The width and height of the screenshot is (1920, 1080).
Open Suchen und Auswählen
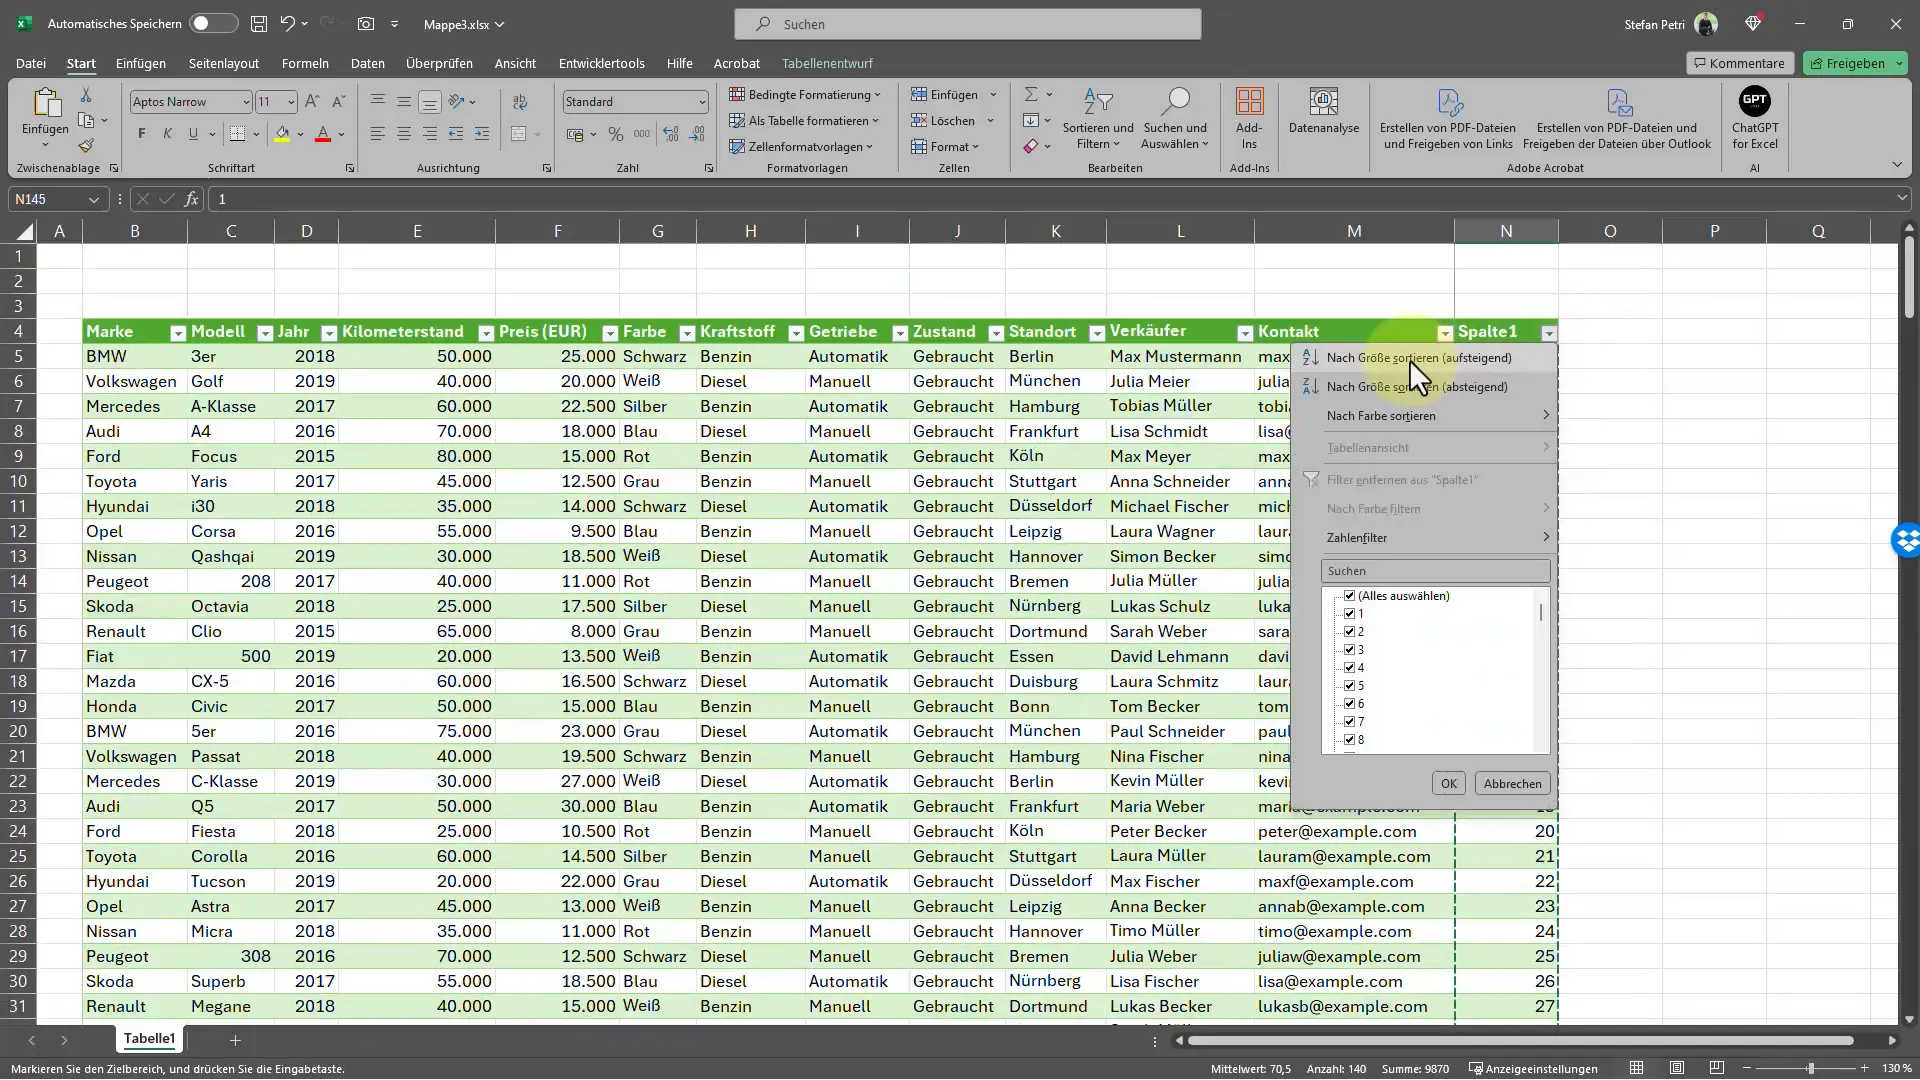coord(1175,119)
